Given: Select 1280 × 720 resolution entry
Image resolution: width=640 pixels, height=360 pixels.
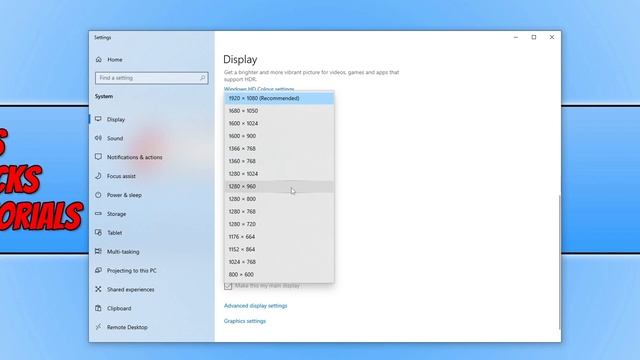Looking at the screenshot, I should coord(279,224).
